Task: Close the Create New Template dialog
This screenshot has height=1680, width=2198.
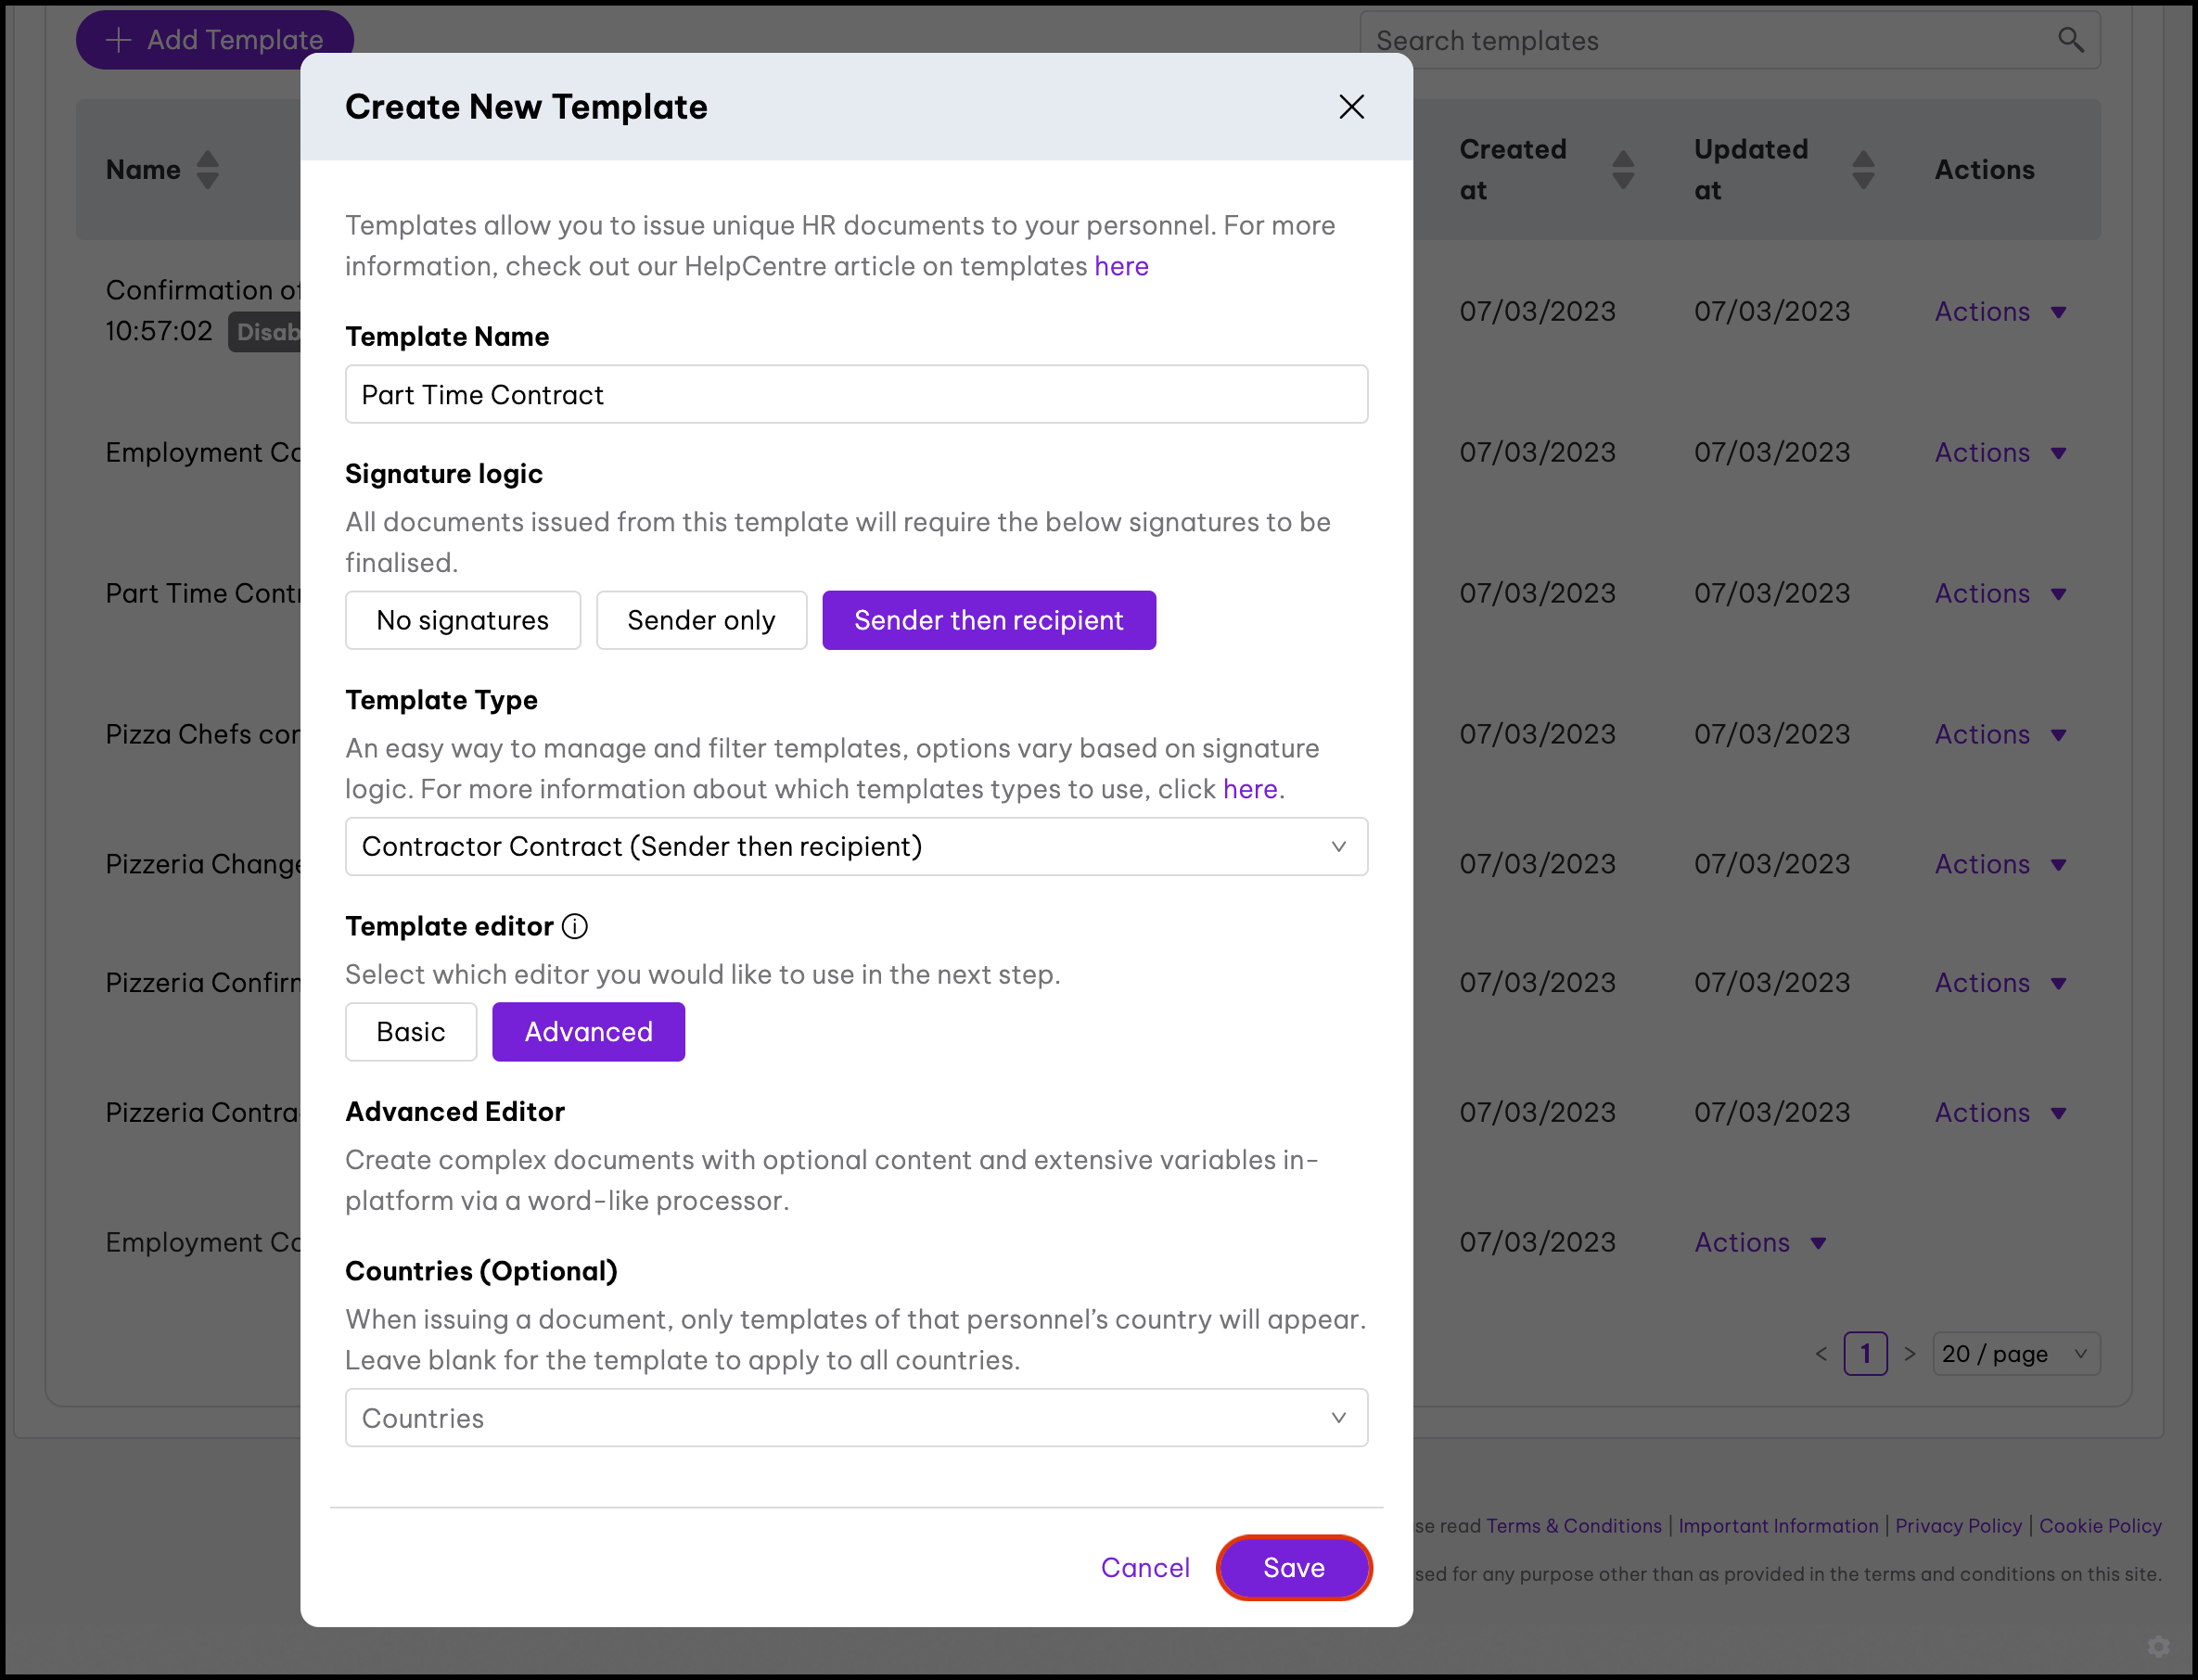Action: coord(1351,107)
